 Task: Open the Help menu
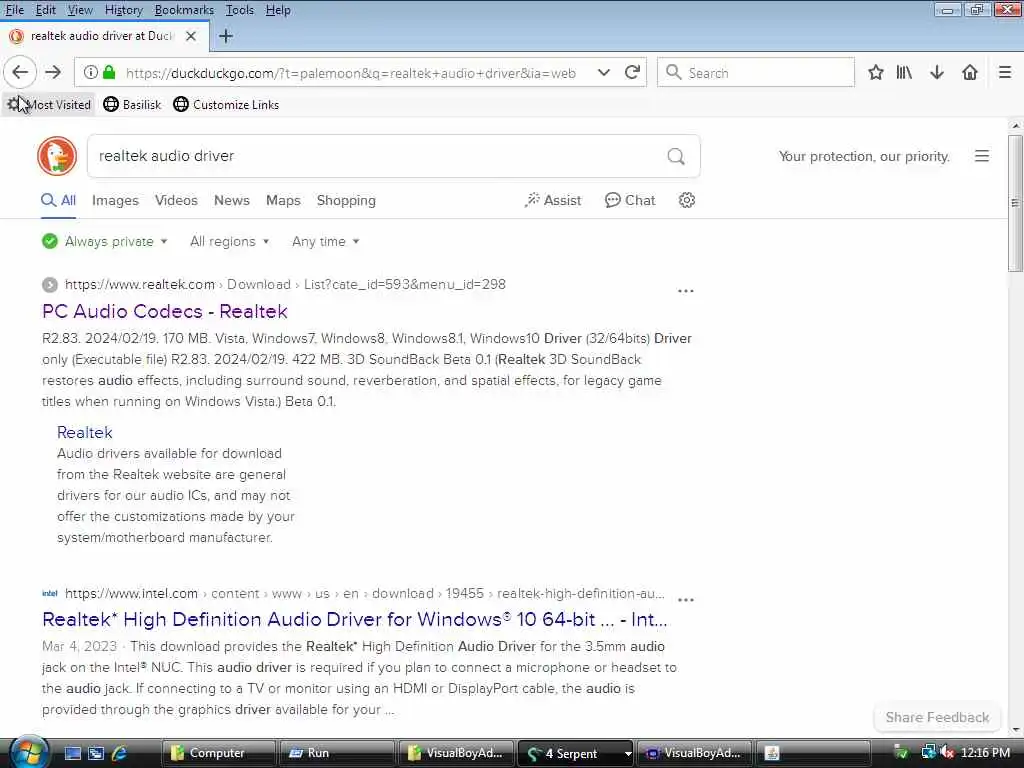click(278, 10)
